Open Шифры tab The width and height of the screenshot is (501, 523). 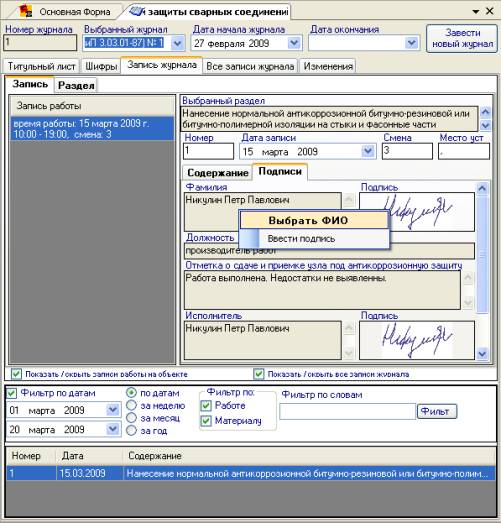click(101, 66)
